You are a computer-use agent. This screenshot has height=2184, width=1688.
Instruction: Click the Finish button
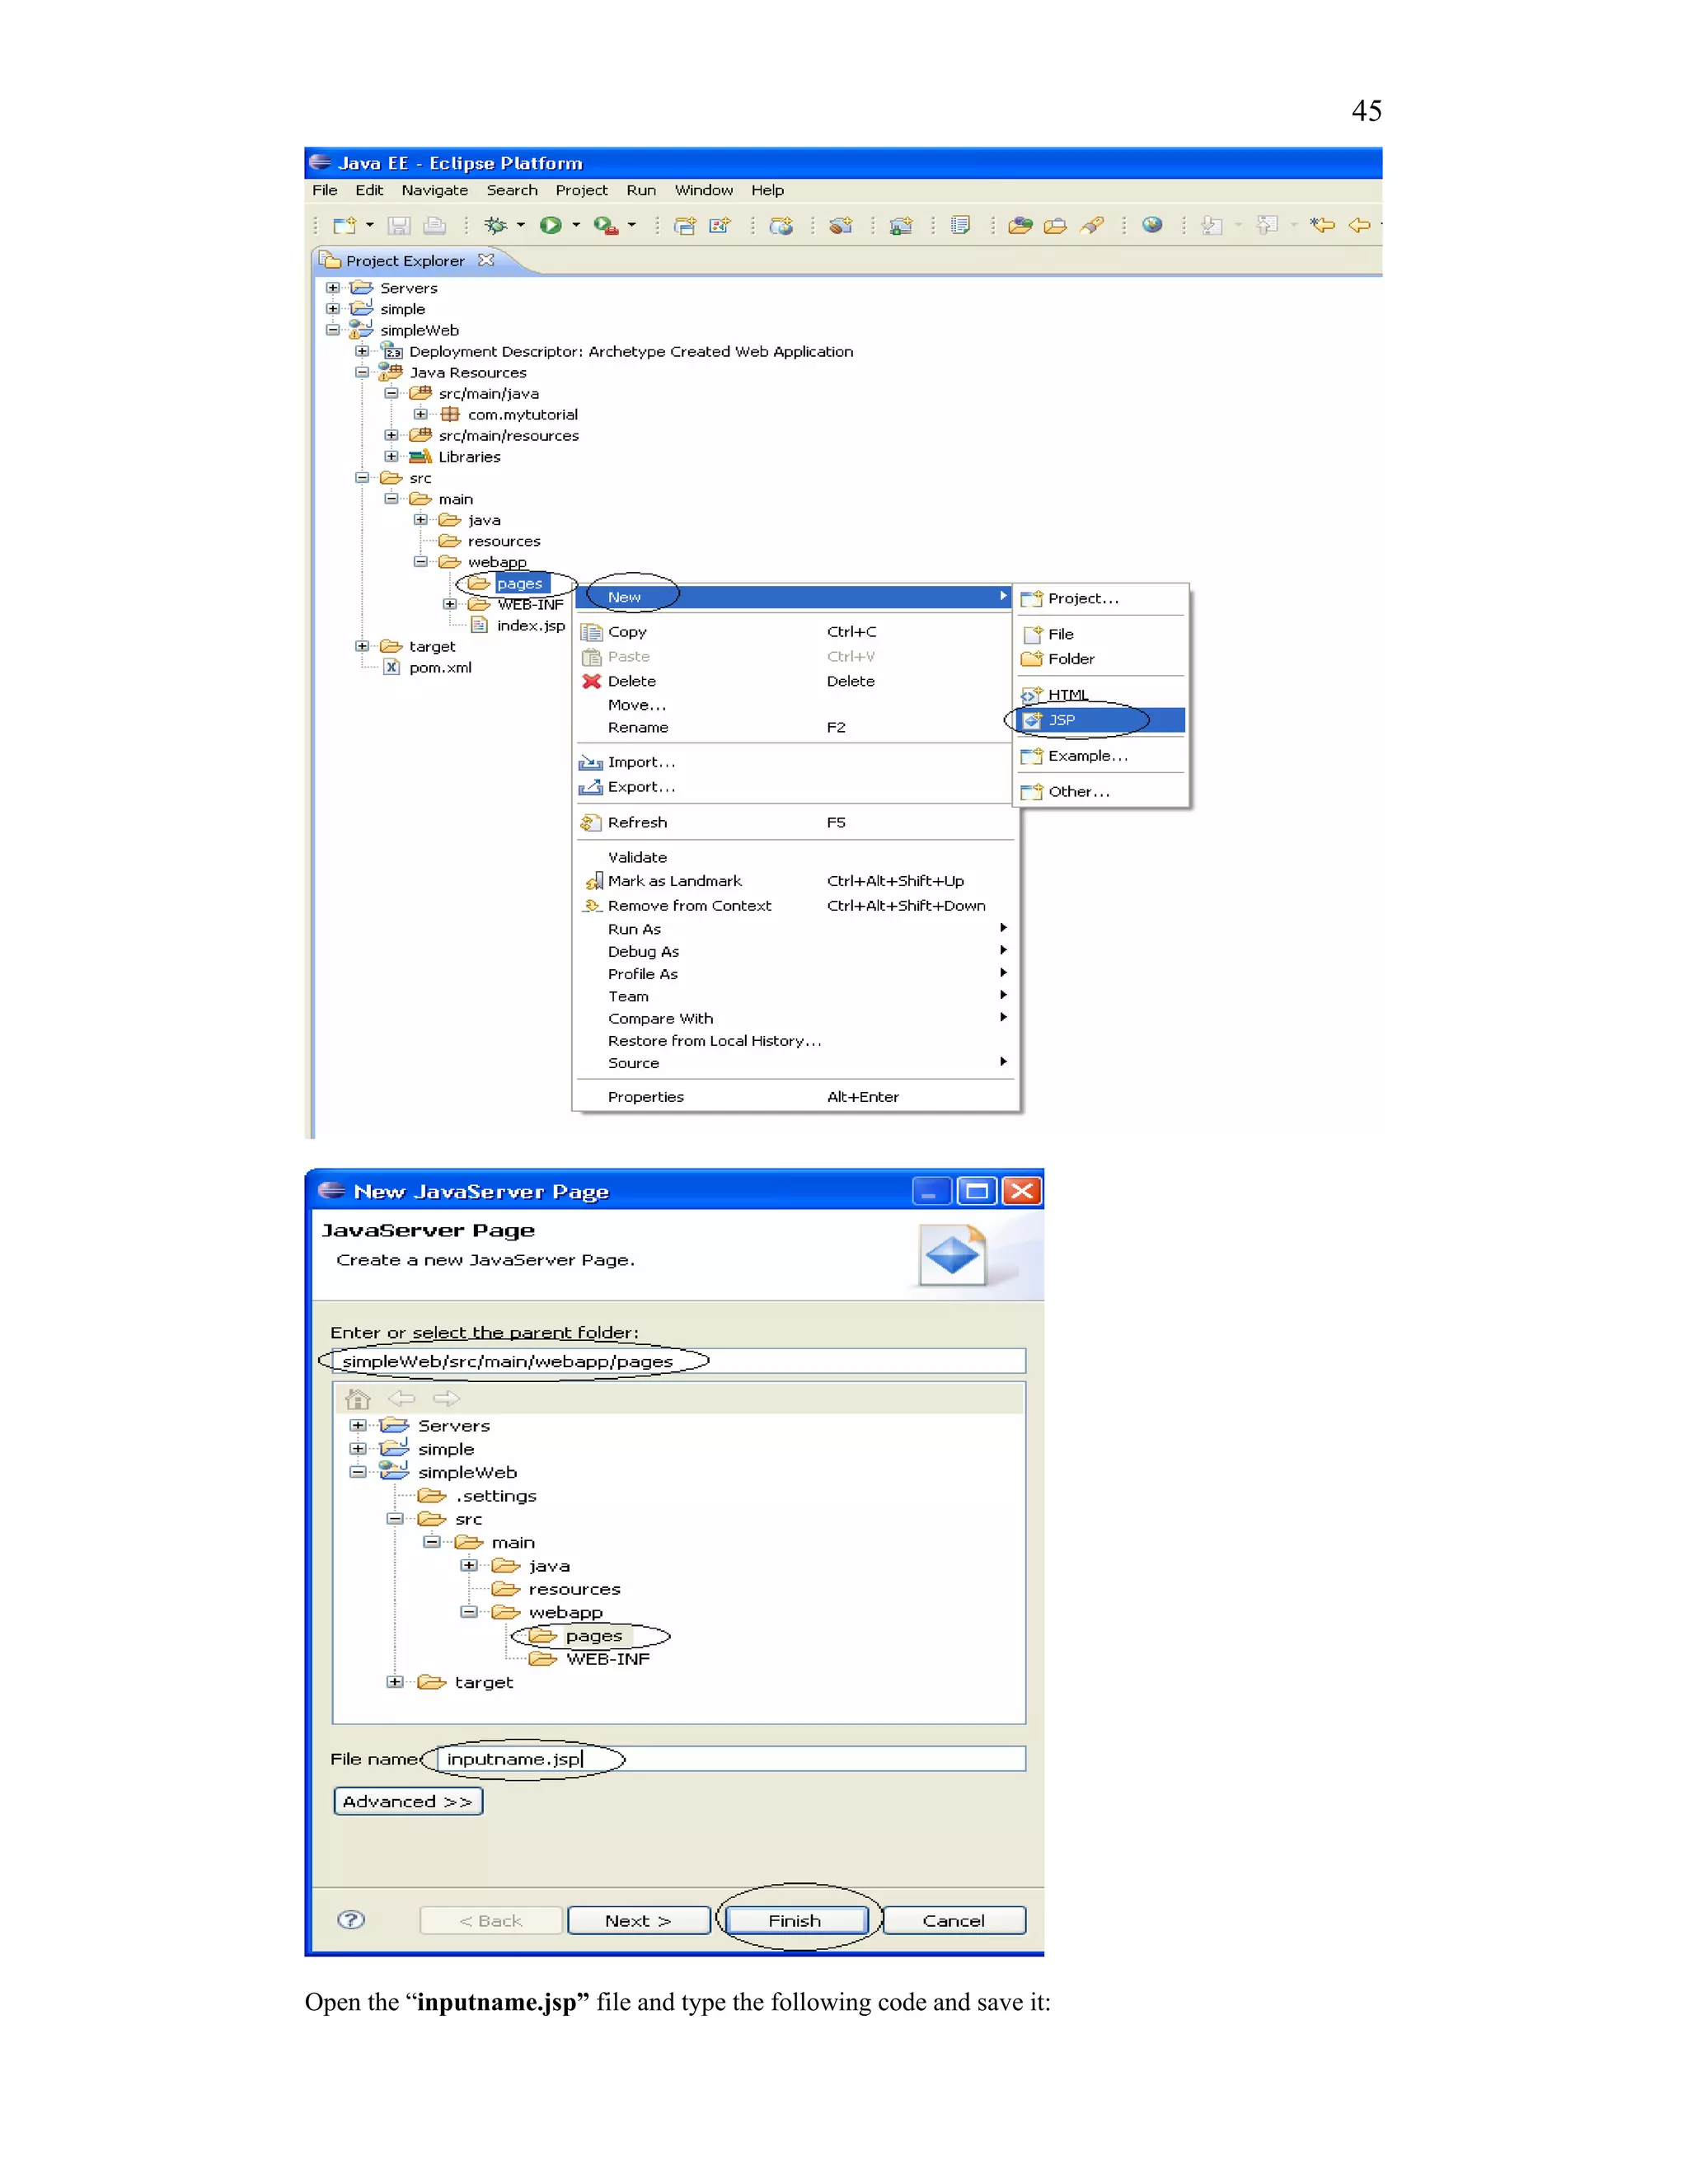pos(796,1921)
